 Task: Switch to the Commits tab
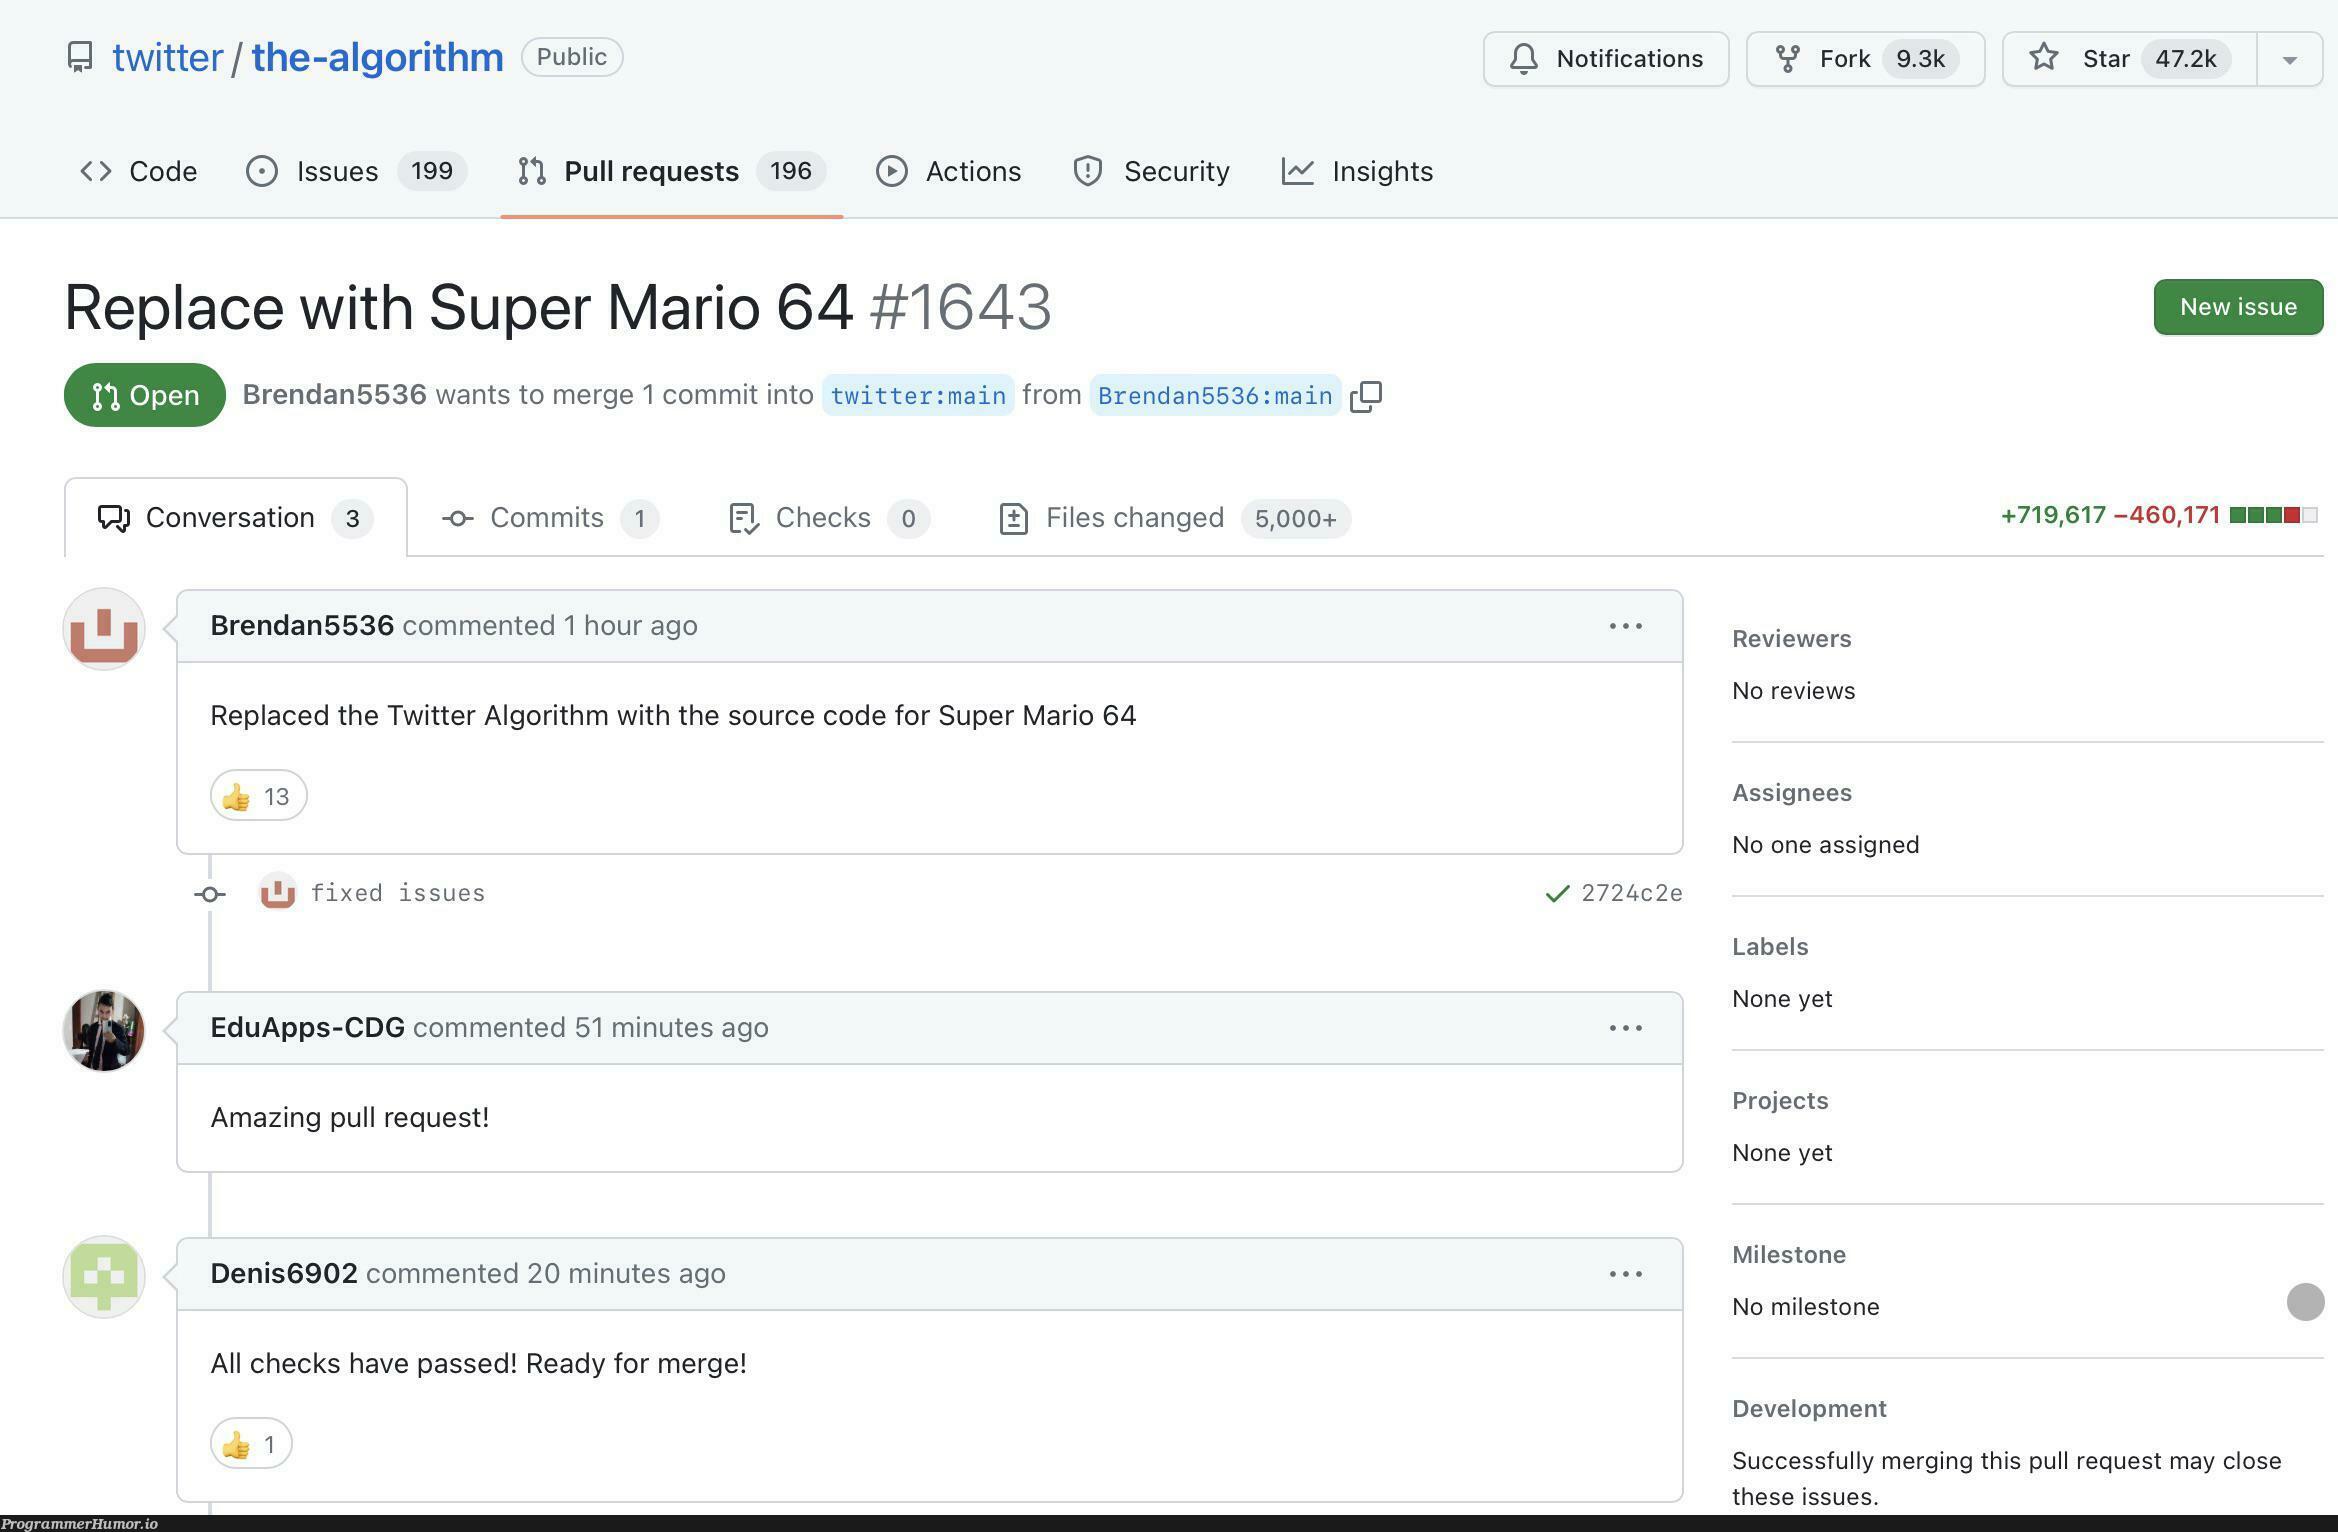(x=547, y=516)
